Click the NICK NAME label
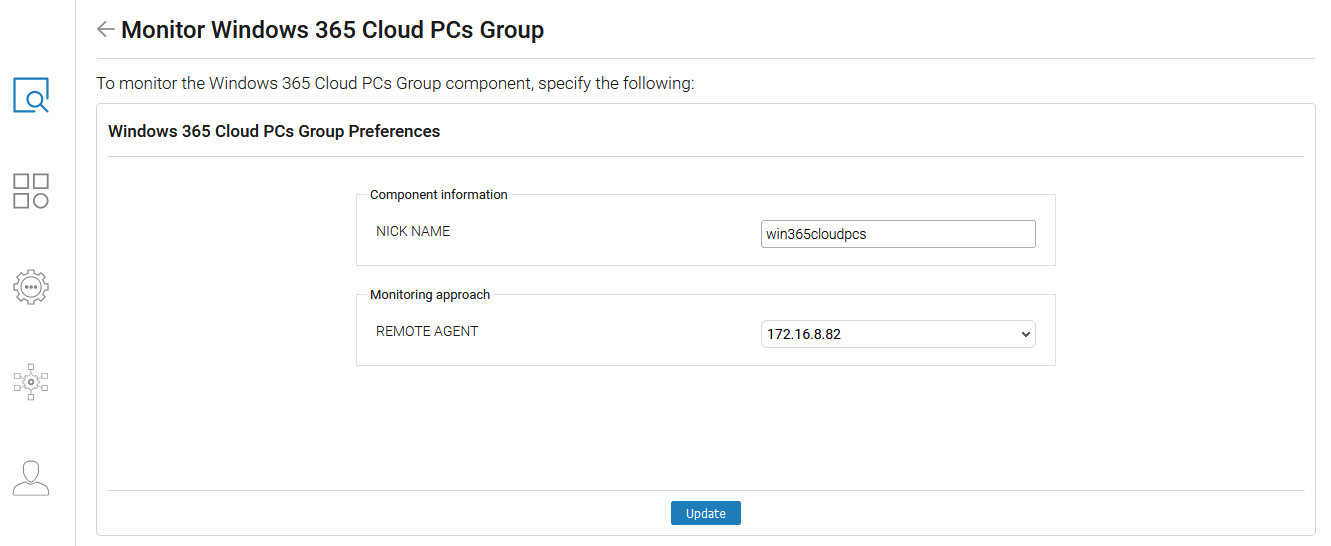1331x546 pixels. pyautogui.click(x=413, y=231)
